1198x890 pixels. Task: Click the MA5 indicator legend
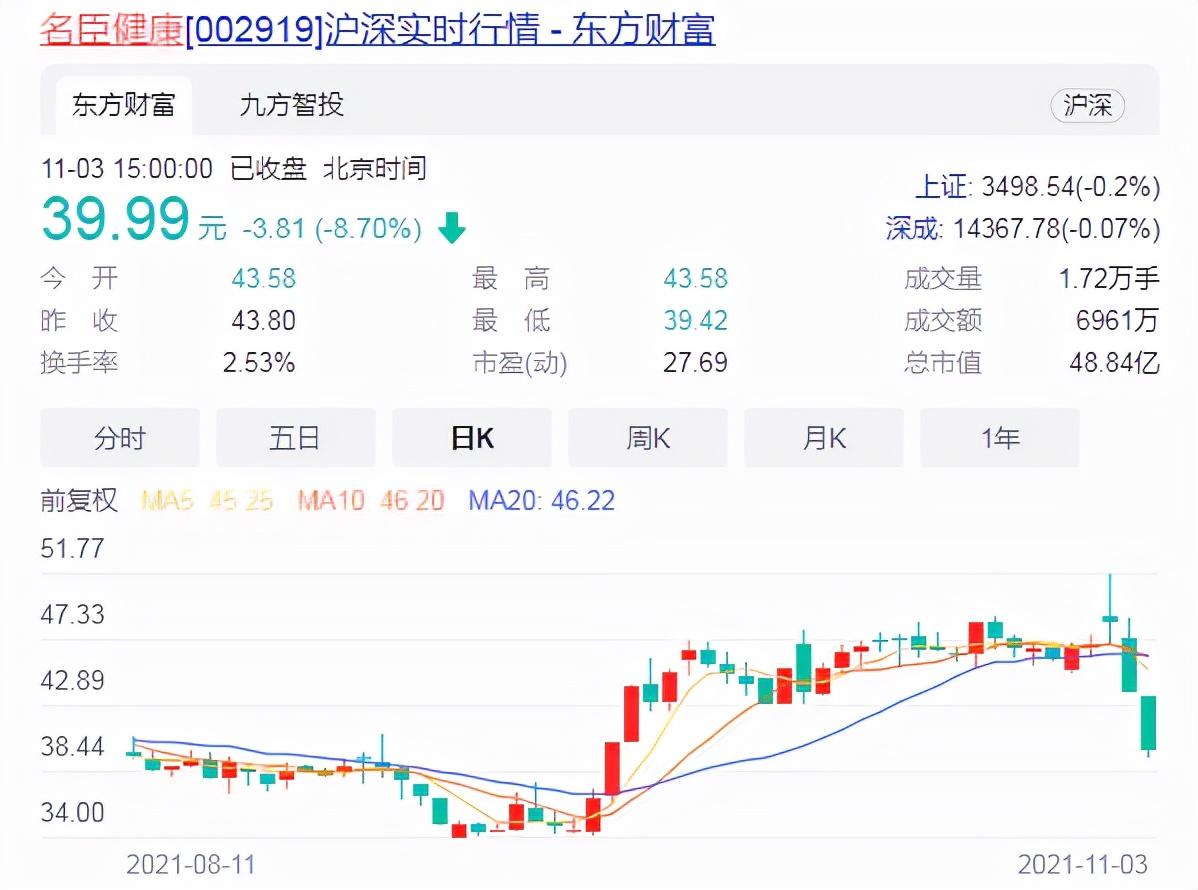click(x=207, y=501)
